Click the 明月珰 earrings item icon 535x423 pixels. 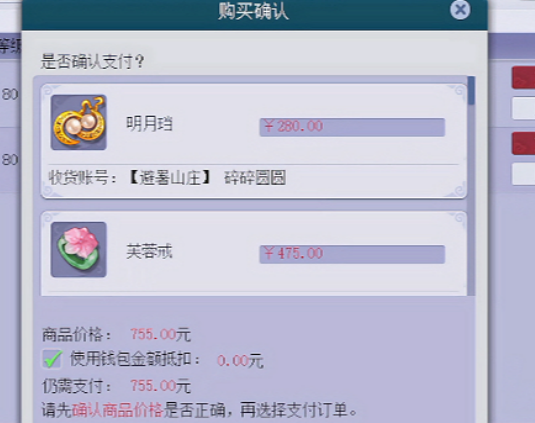pyautogui.click(x=78, y=122)
